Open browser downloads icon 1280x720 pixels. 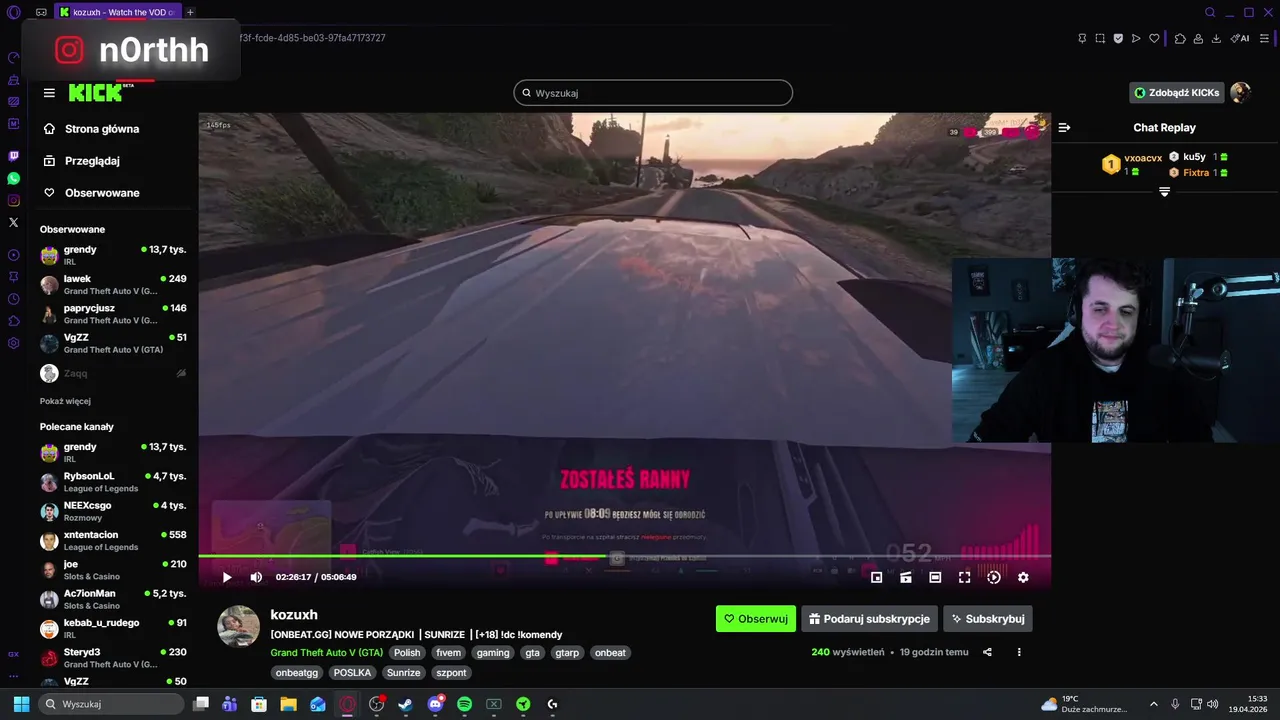[1216, 38]
